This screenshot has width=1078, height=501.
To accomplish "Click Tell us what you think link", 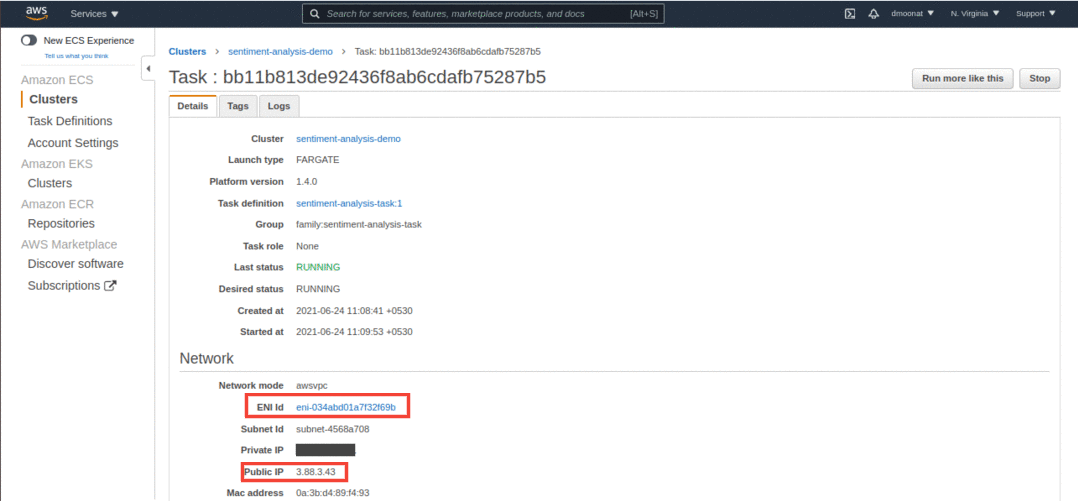I will click(76, 56).
